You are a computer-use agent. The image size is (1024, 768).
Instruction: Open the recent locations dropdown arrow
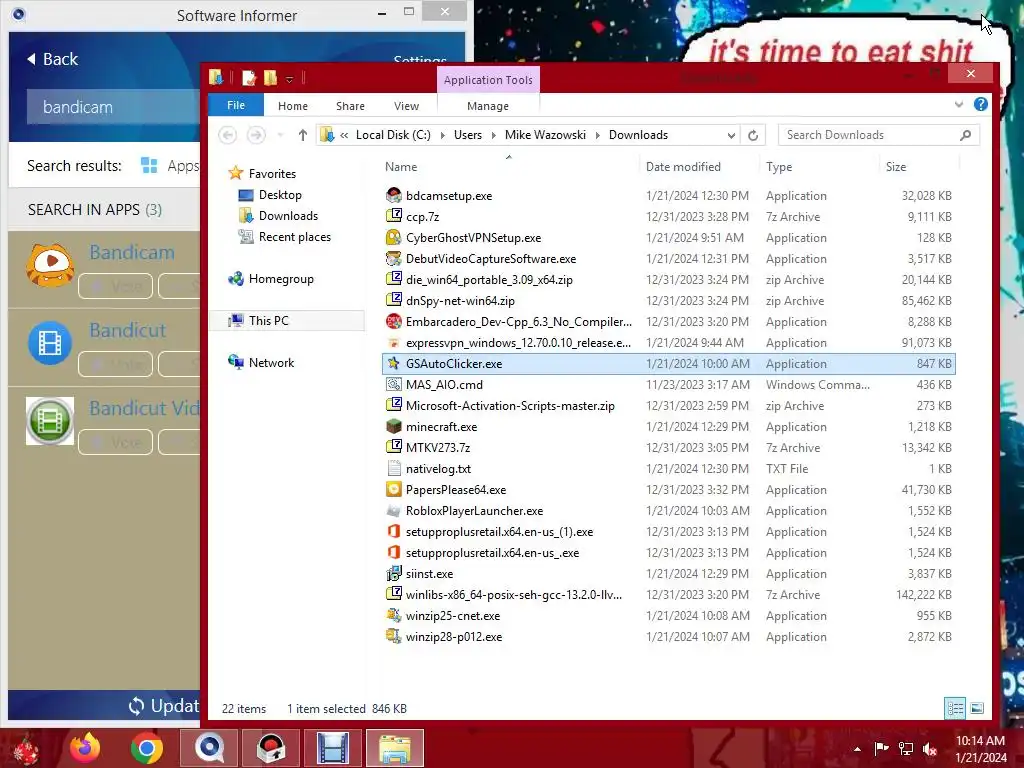[280, 135]
